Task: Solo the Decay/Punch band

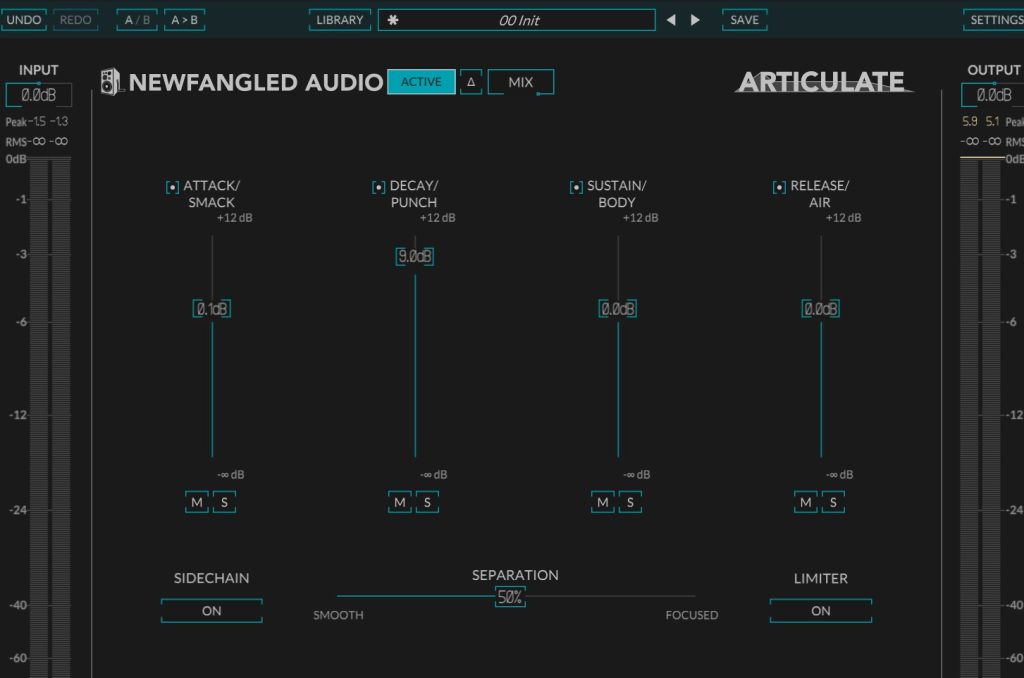Action: (427, 502)
